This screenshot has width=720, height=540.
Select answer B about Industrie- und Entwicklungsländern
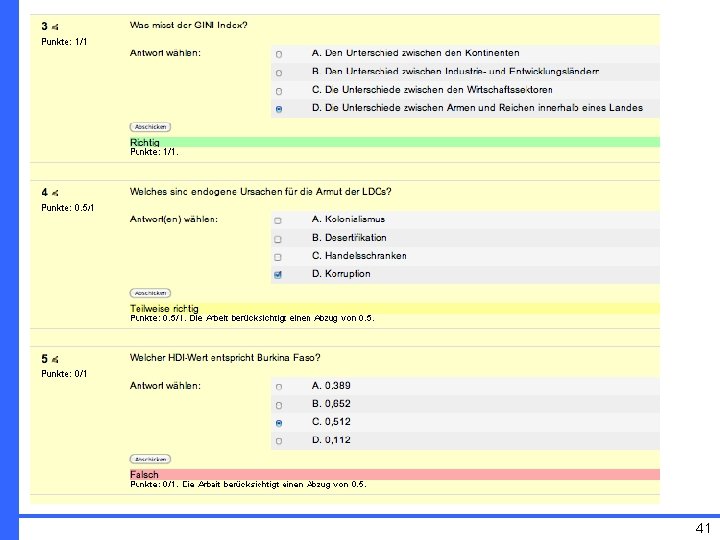coord(279,73)
